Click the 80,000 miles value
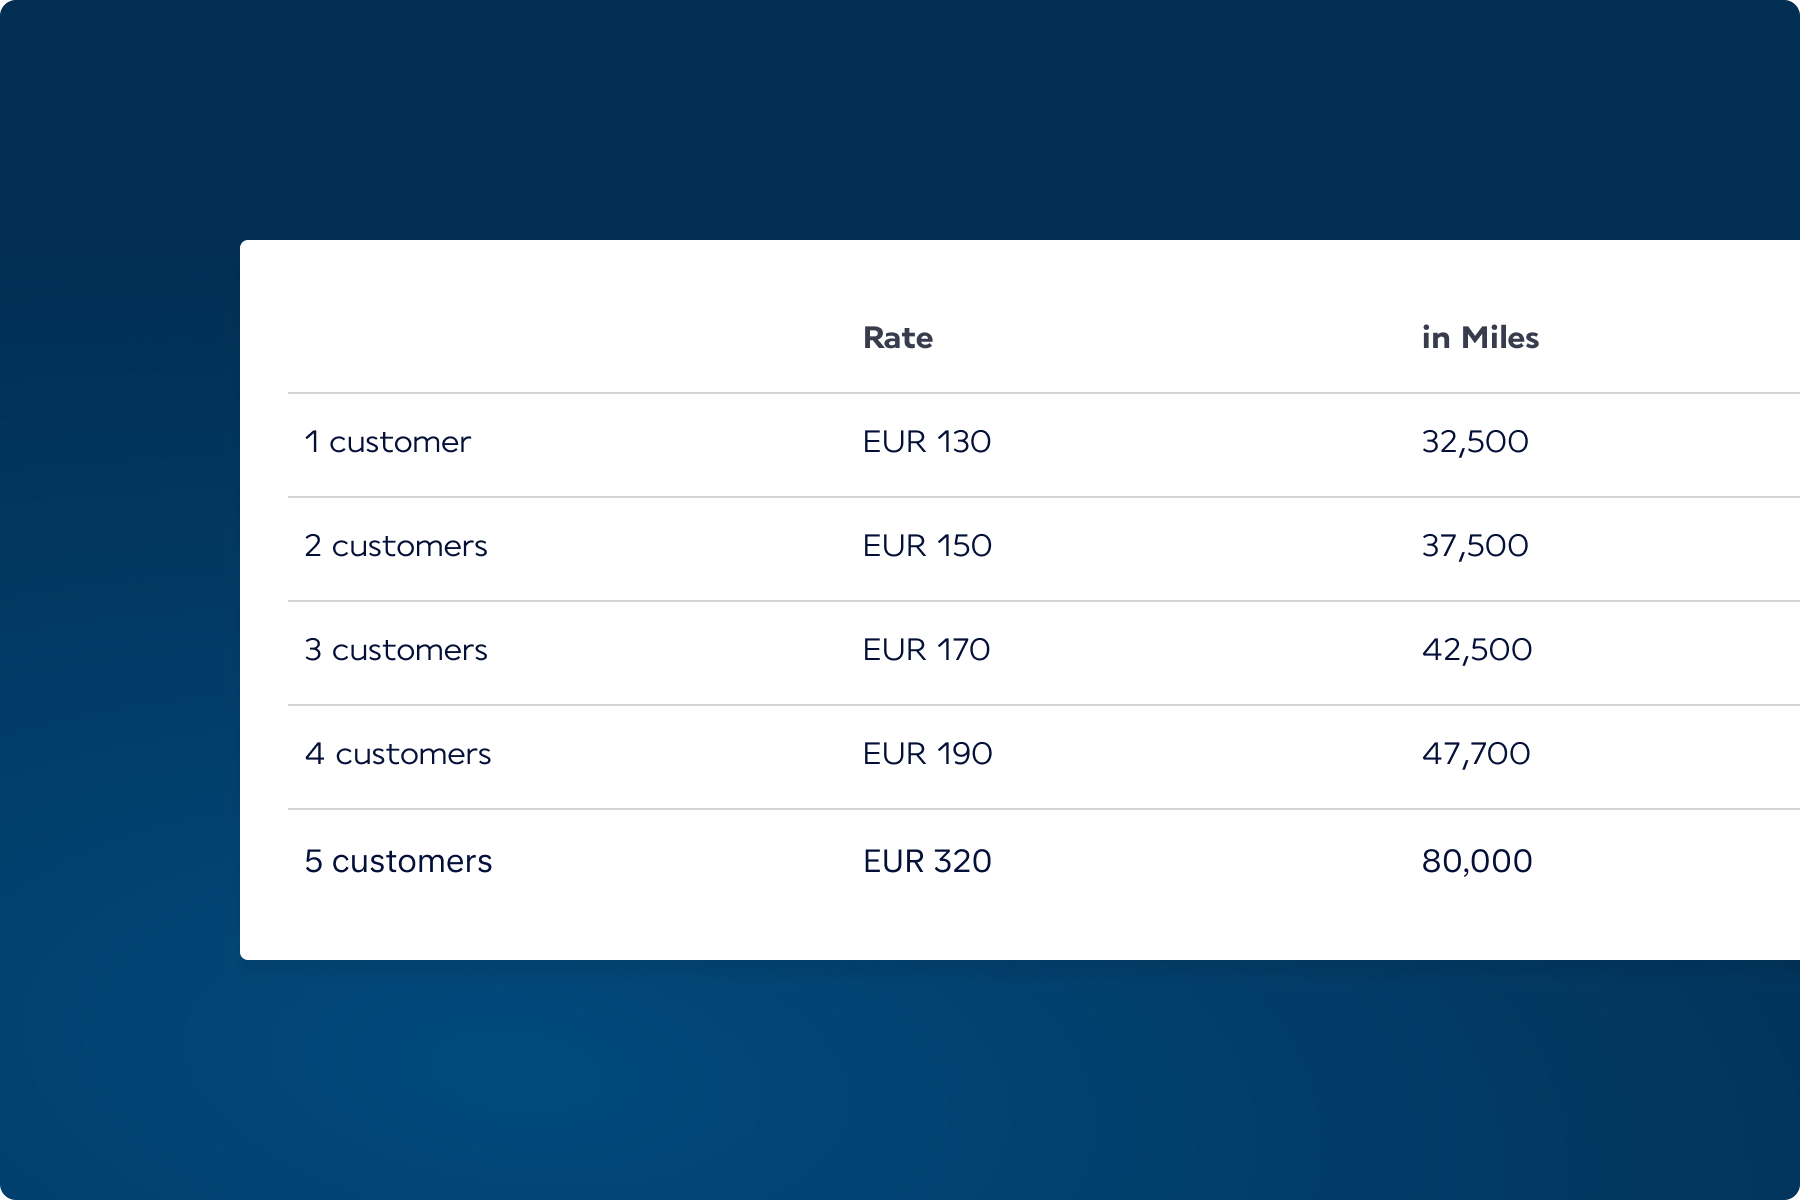This screenshot has width=1800, height=1200. point(1476,861)
